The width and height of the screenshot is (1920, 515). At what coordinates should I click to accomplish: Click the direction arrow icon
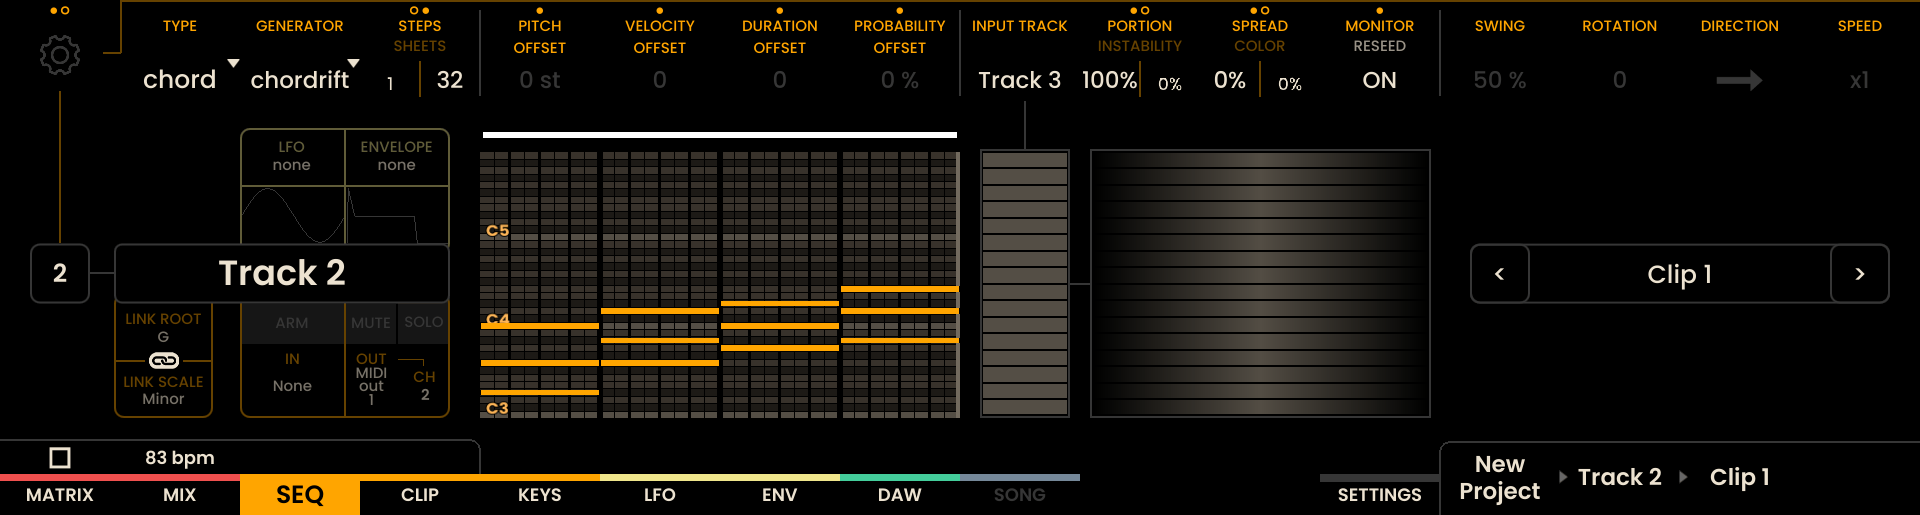pos(1739,80)
